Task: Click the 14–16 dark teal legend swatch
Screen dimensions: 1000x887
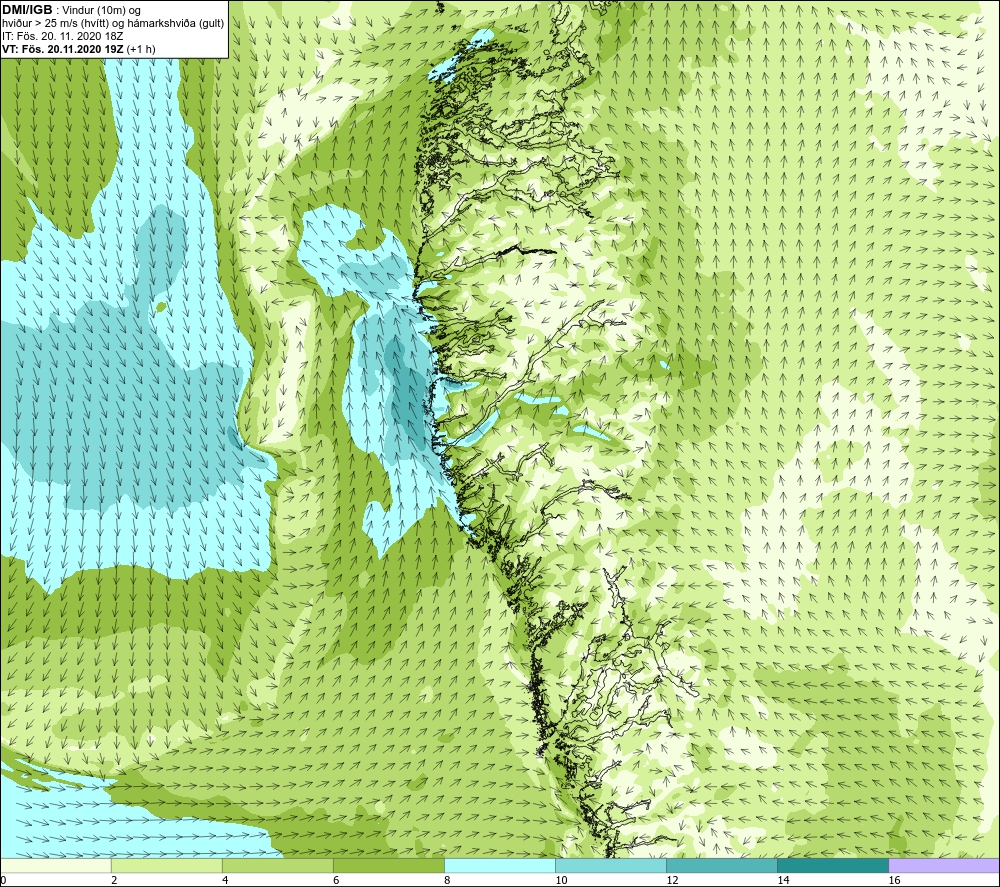Action: (832, 865)
